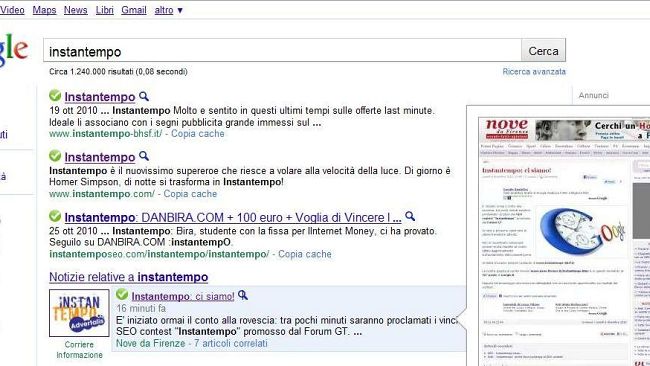Image resolution: width=650 pixels, height=366 pixels.
Task: Open the '7 articoli correlati' link
Action: click(x=230, y=343)
